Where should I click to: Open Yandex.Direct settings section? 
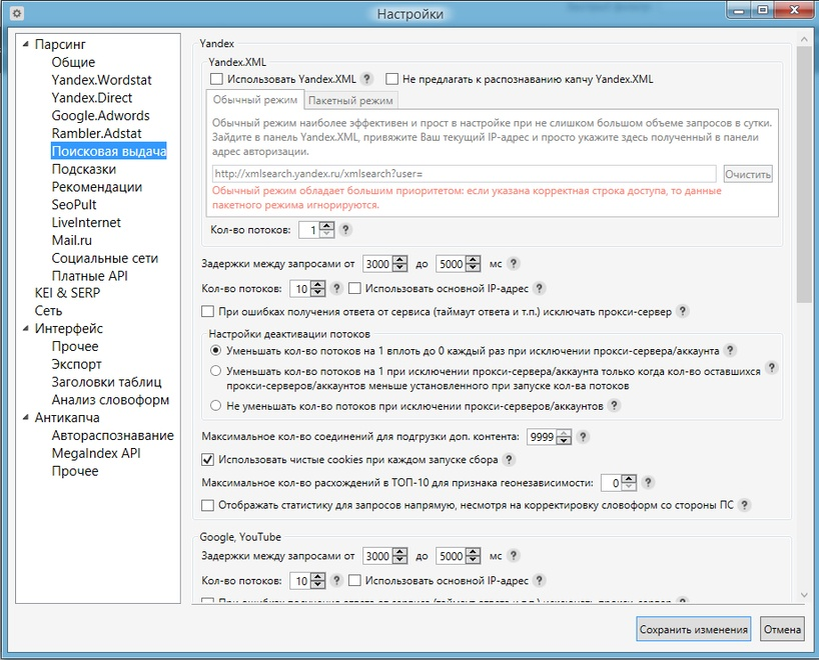click(91, 98)
